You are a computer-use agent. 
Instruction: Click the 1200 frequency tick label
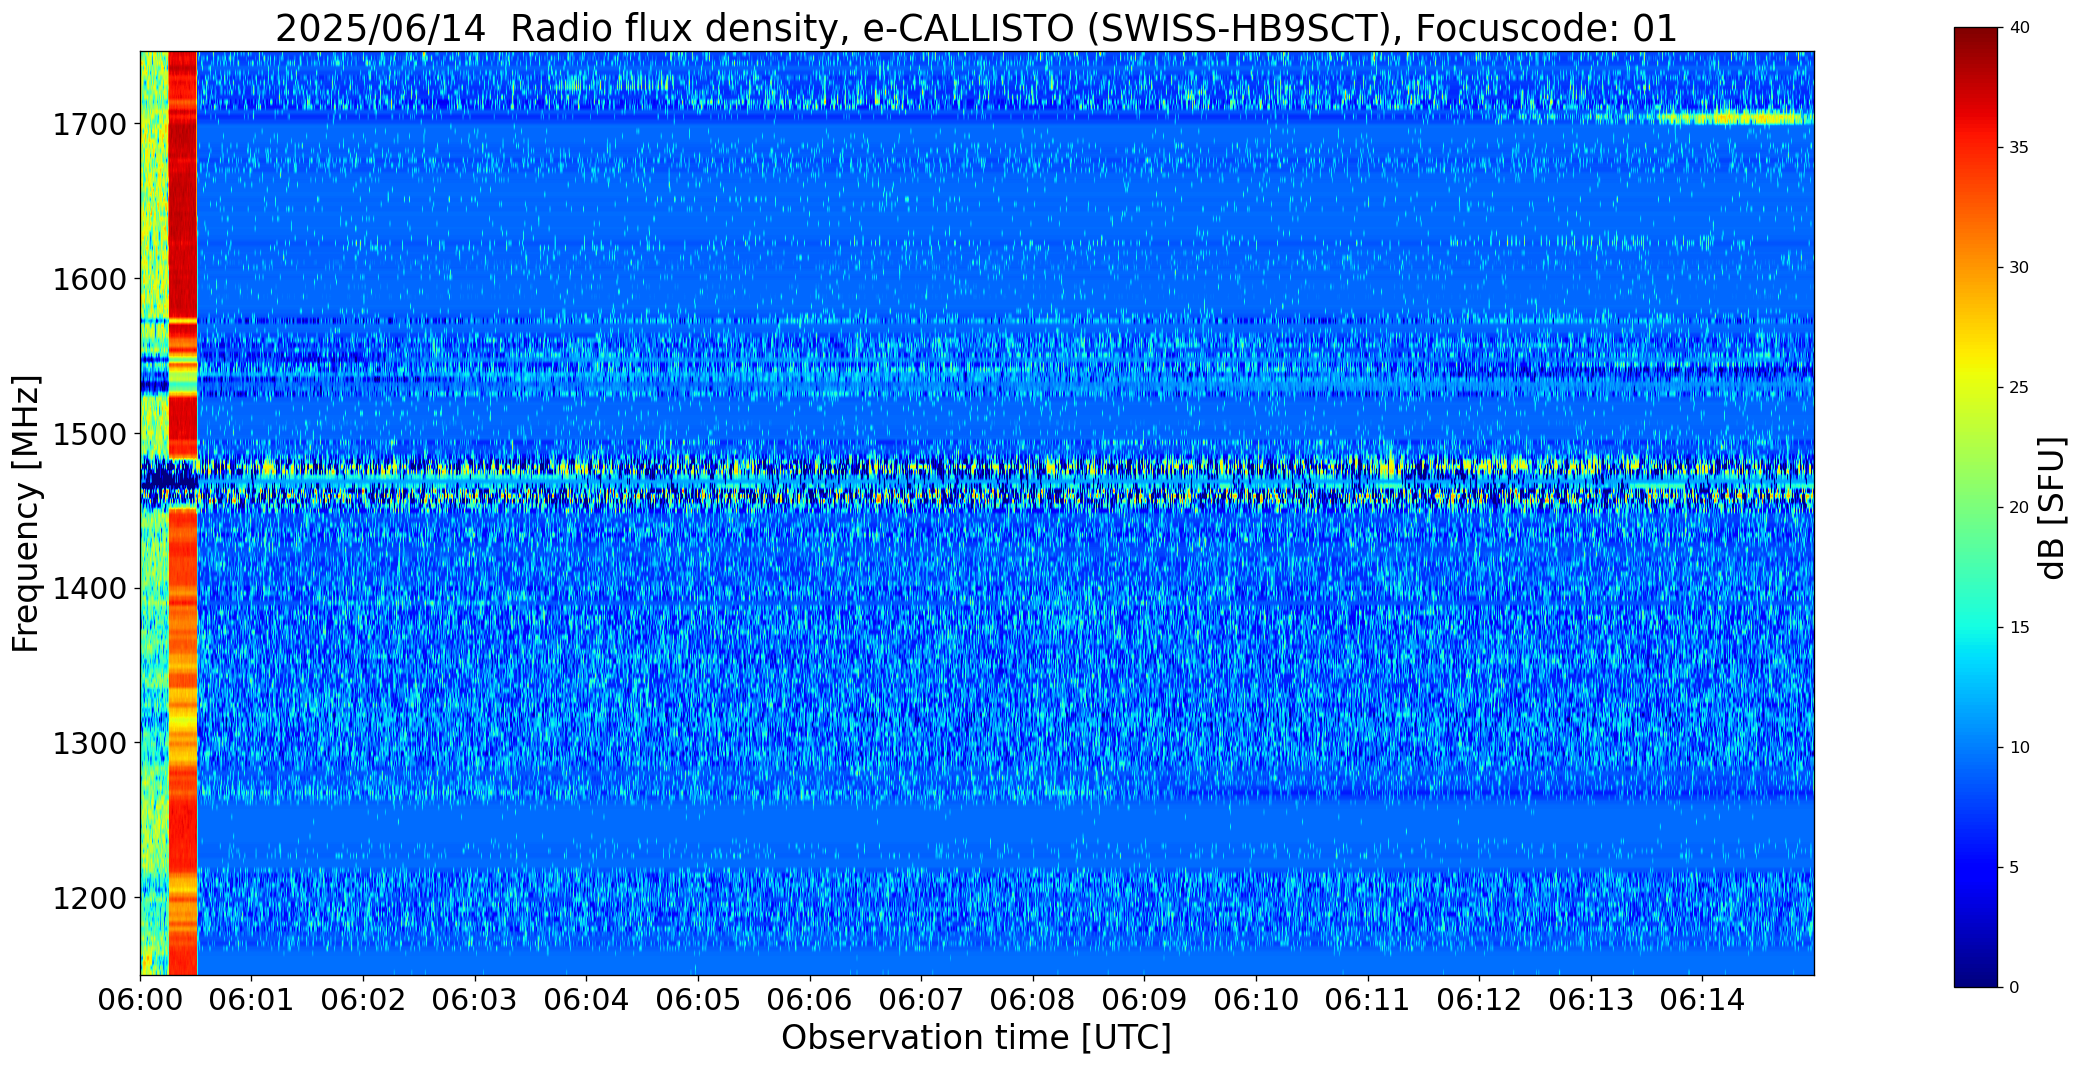[x=89, y=898]
